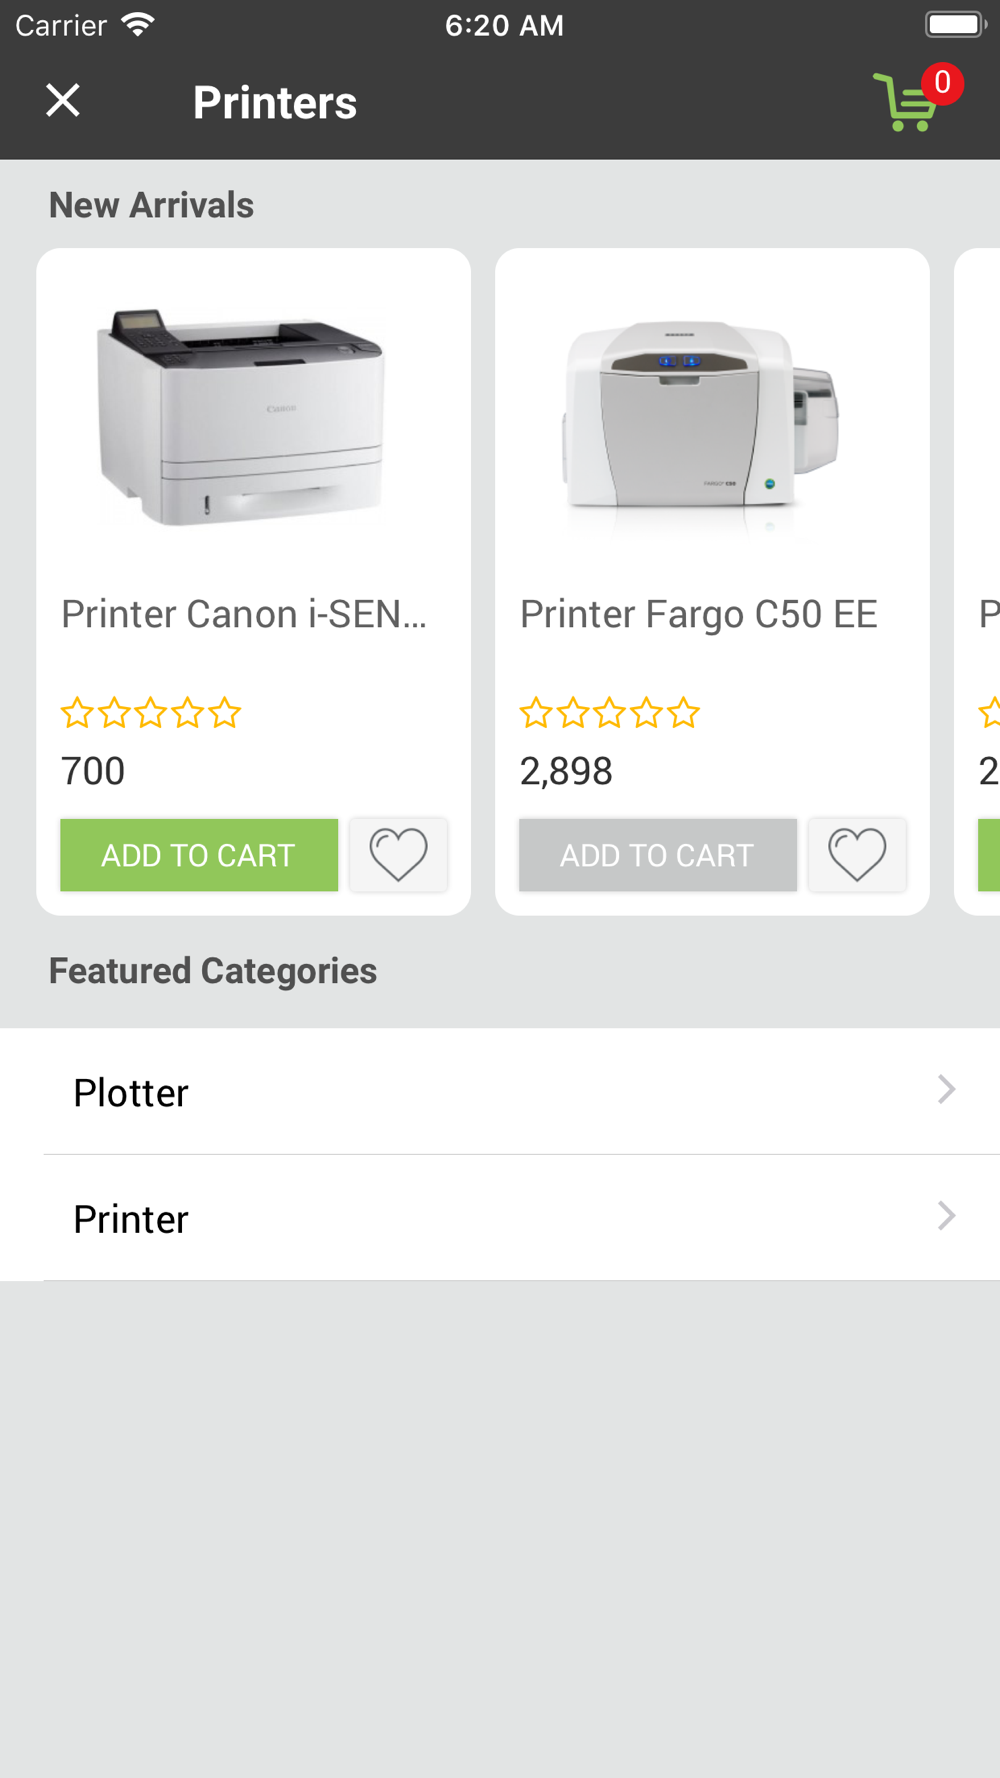Open the Printer category row

[500, 1218]
